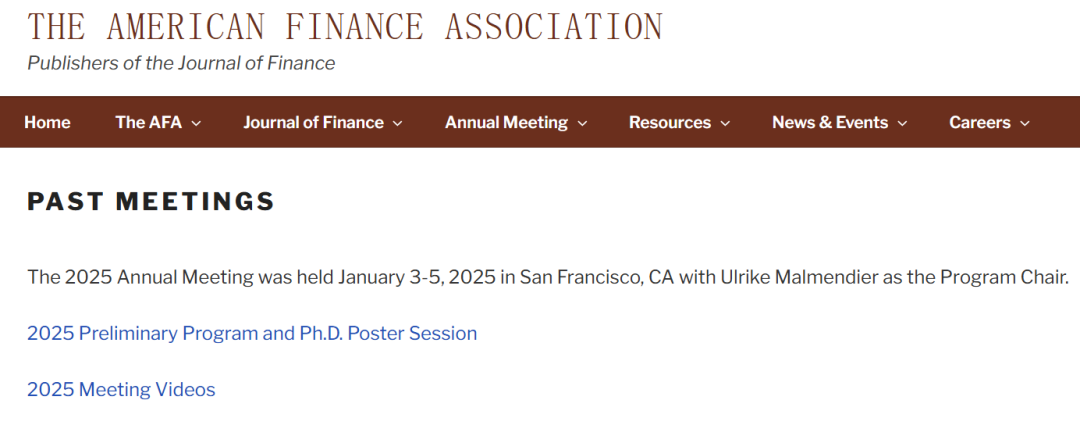Click the American Finance Association site title
Viewport: 1080px width, 425px height.
344,27
